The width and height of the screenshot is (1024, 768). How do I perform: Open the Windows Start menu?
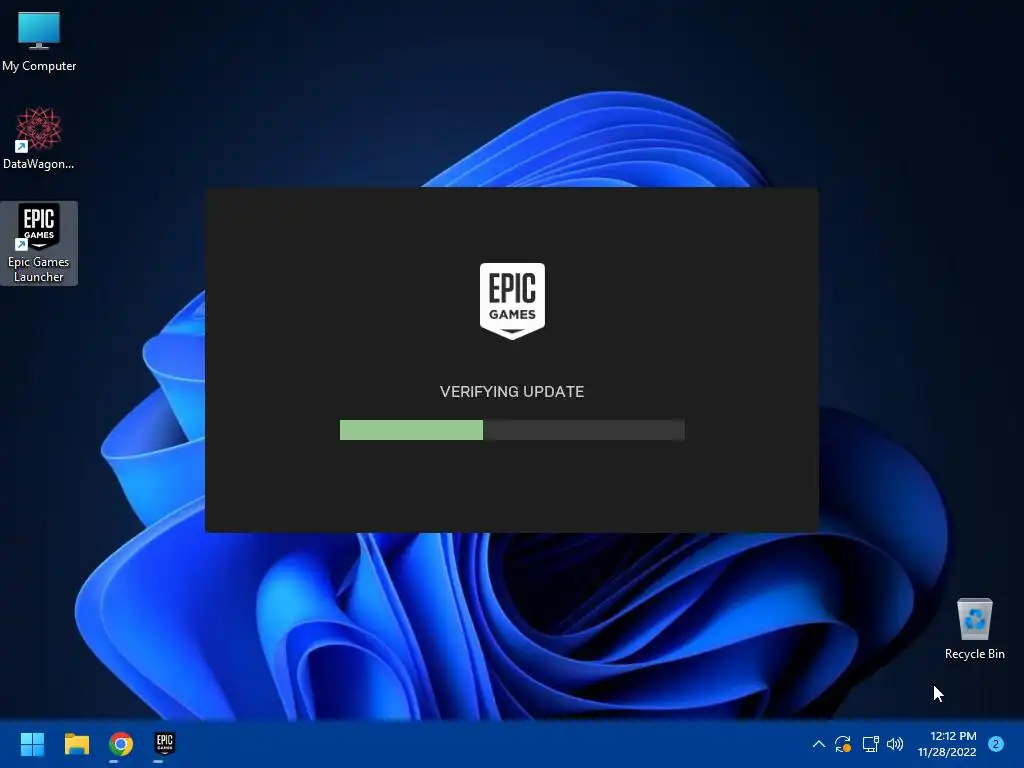(x=32, y=744)
